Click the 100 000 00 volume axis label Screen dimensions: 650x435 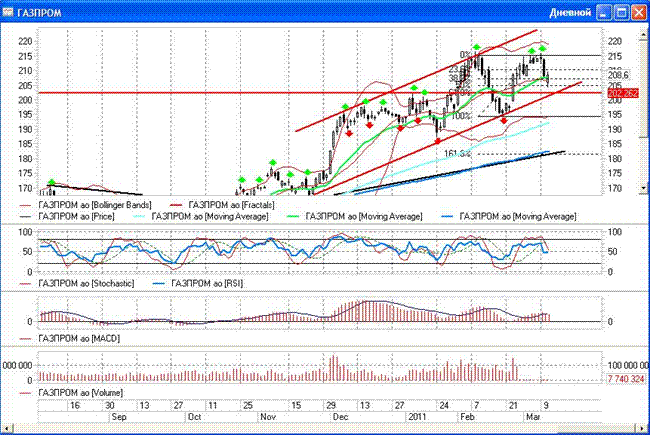(628, 365)
